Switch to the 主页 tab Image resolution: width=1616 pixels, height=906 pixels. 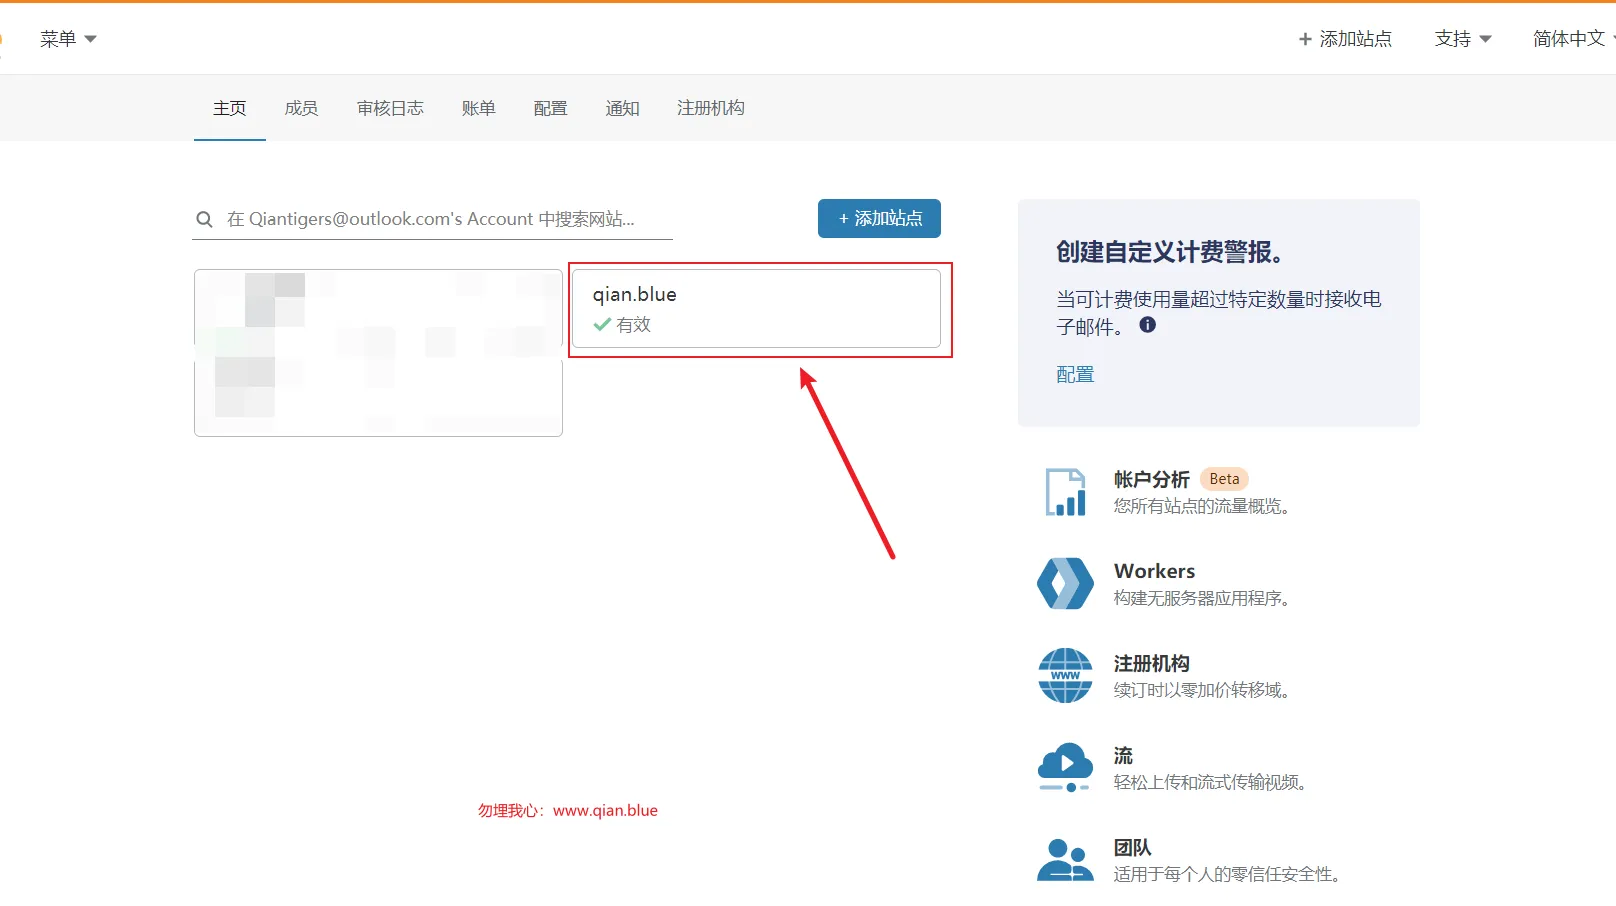click(230, 108)
